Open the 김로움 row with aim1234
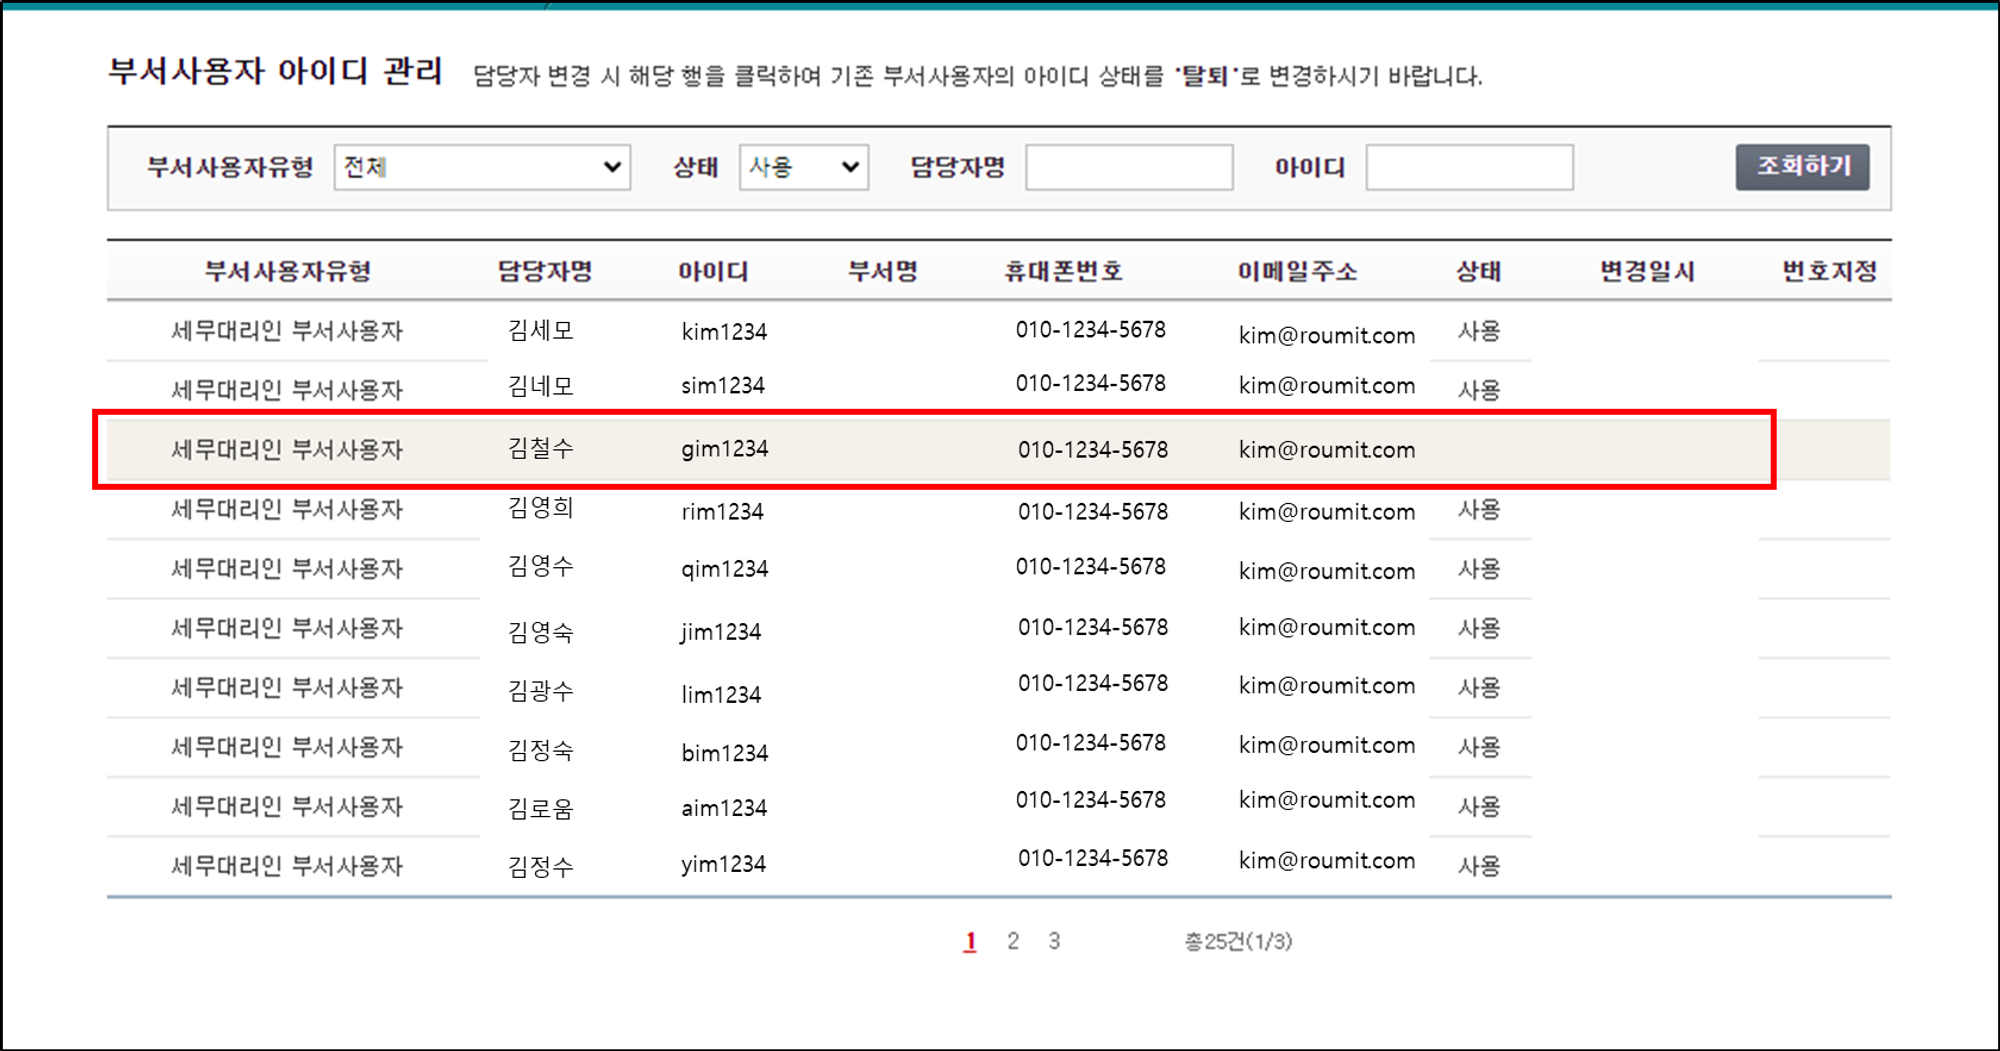The width and height of the screenshot is (2000, 1051). (724, 808)
